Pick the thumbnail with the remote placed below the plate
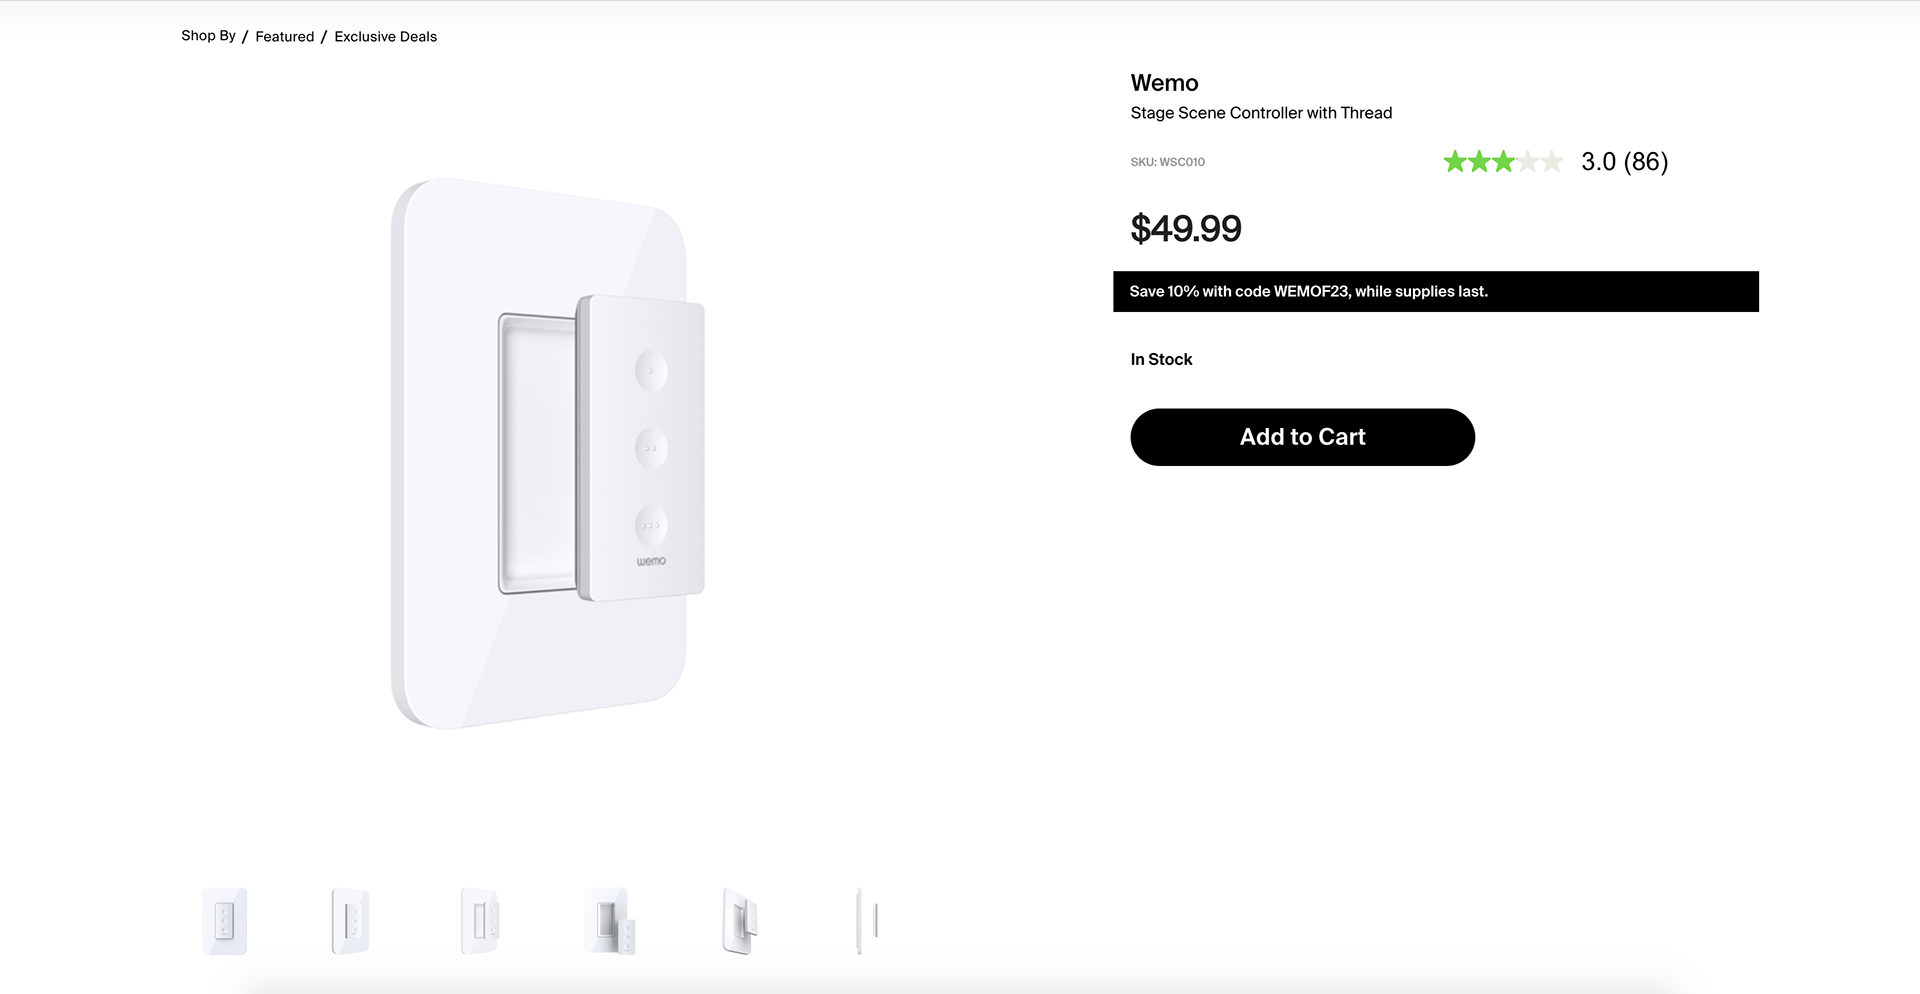Image resolution: width=1920 pixels, height=994 pixels. click(610, 921)
